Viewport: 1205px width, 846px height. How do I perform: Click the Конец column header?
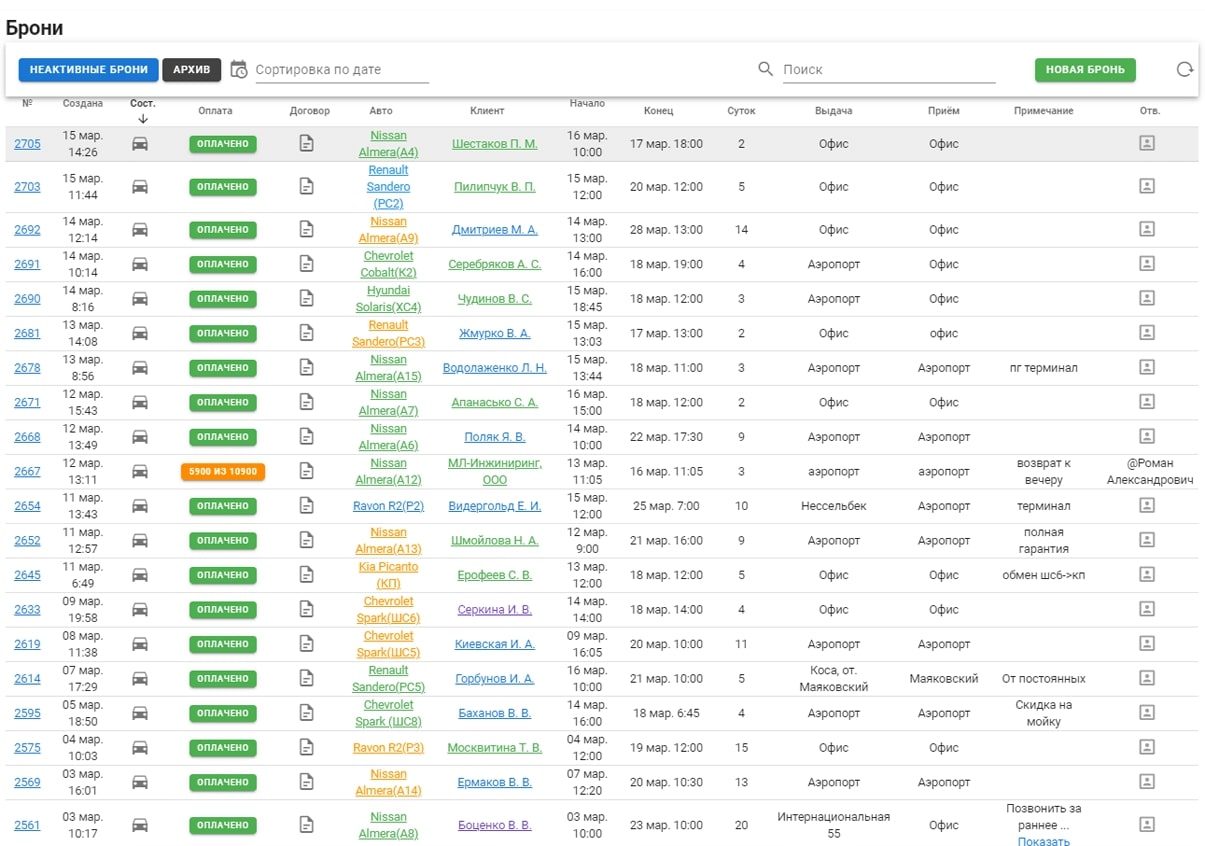(658, 111)
